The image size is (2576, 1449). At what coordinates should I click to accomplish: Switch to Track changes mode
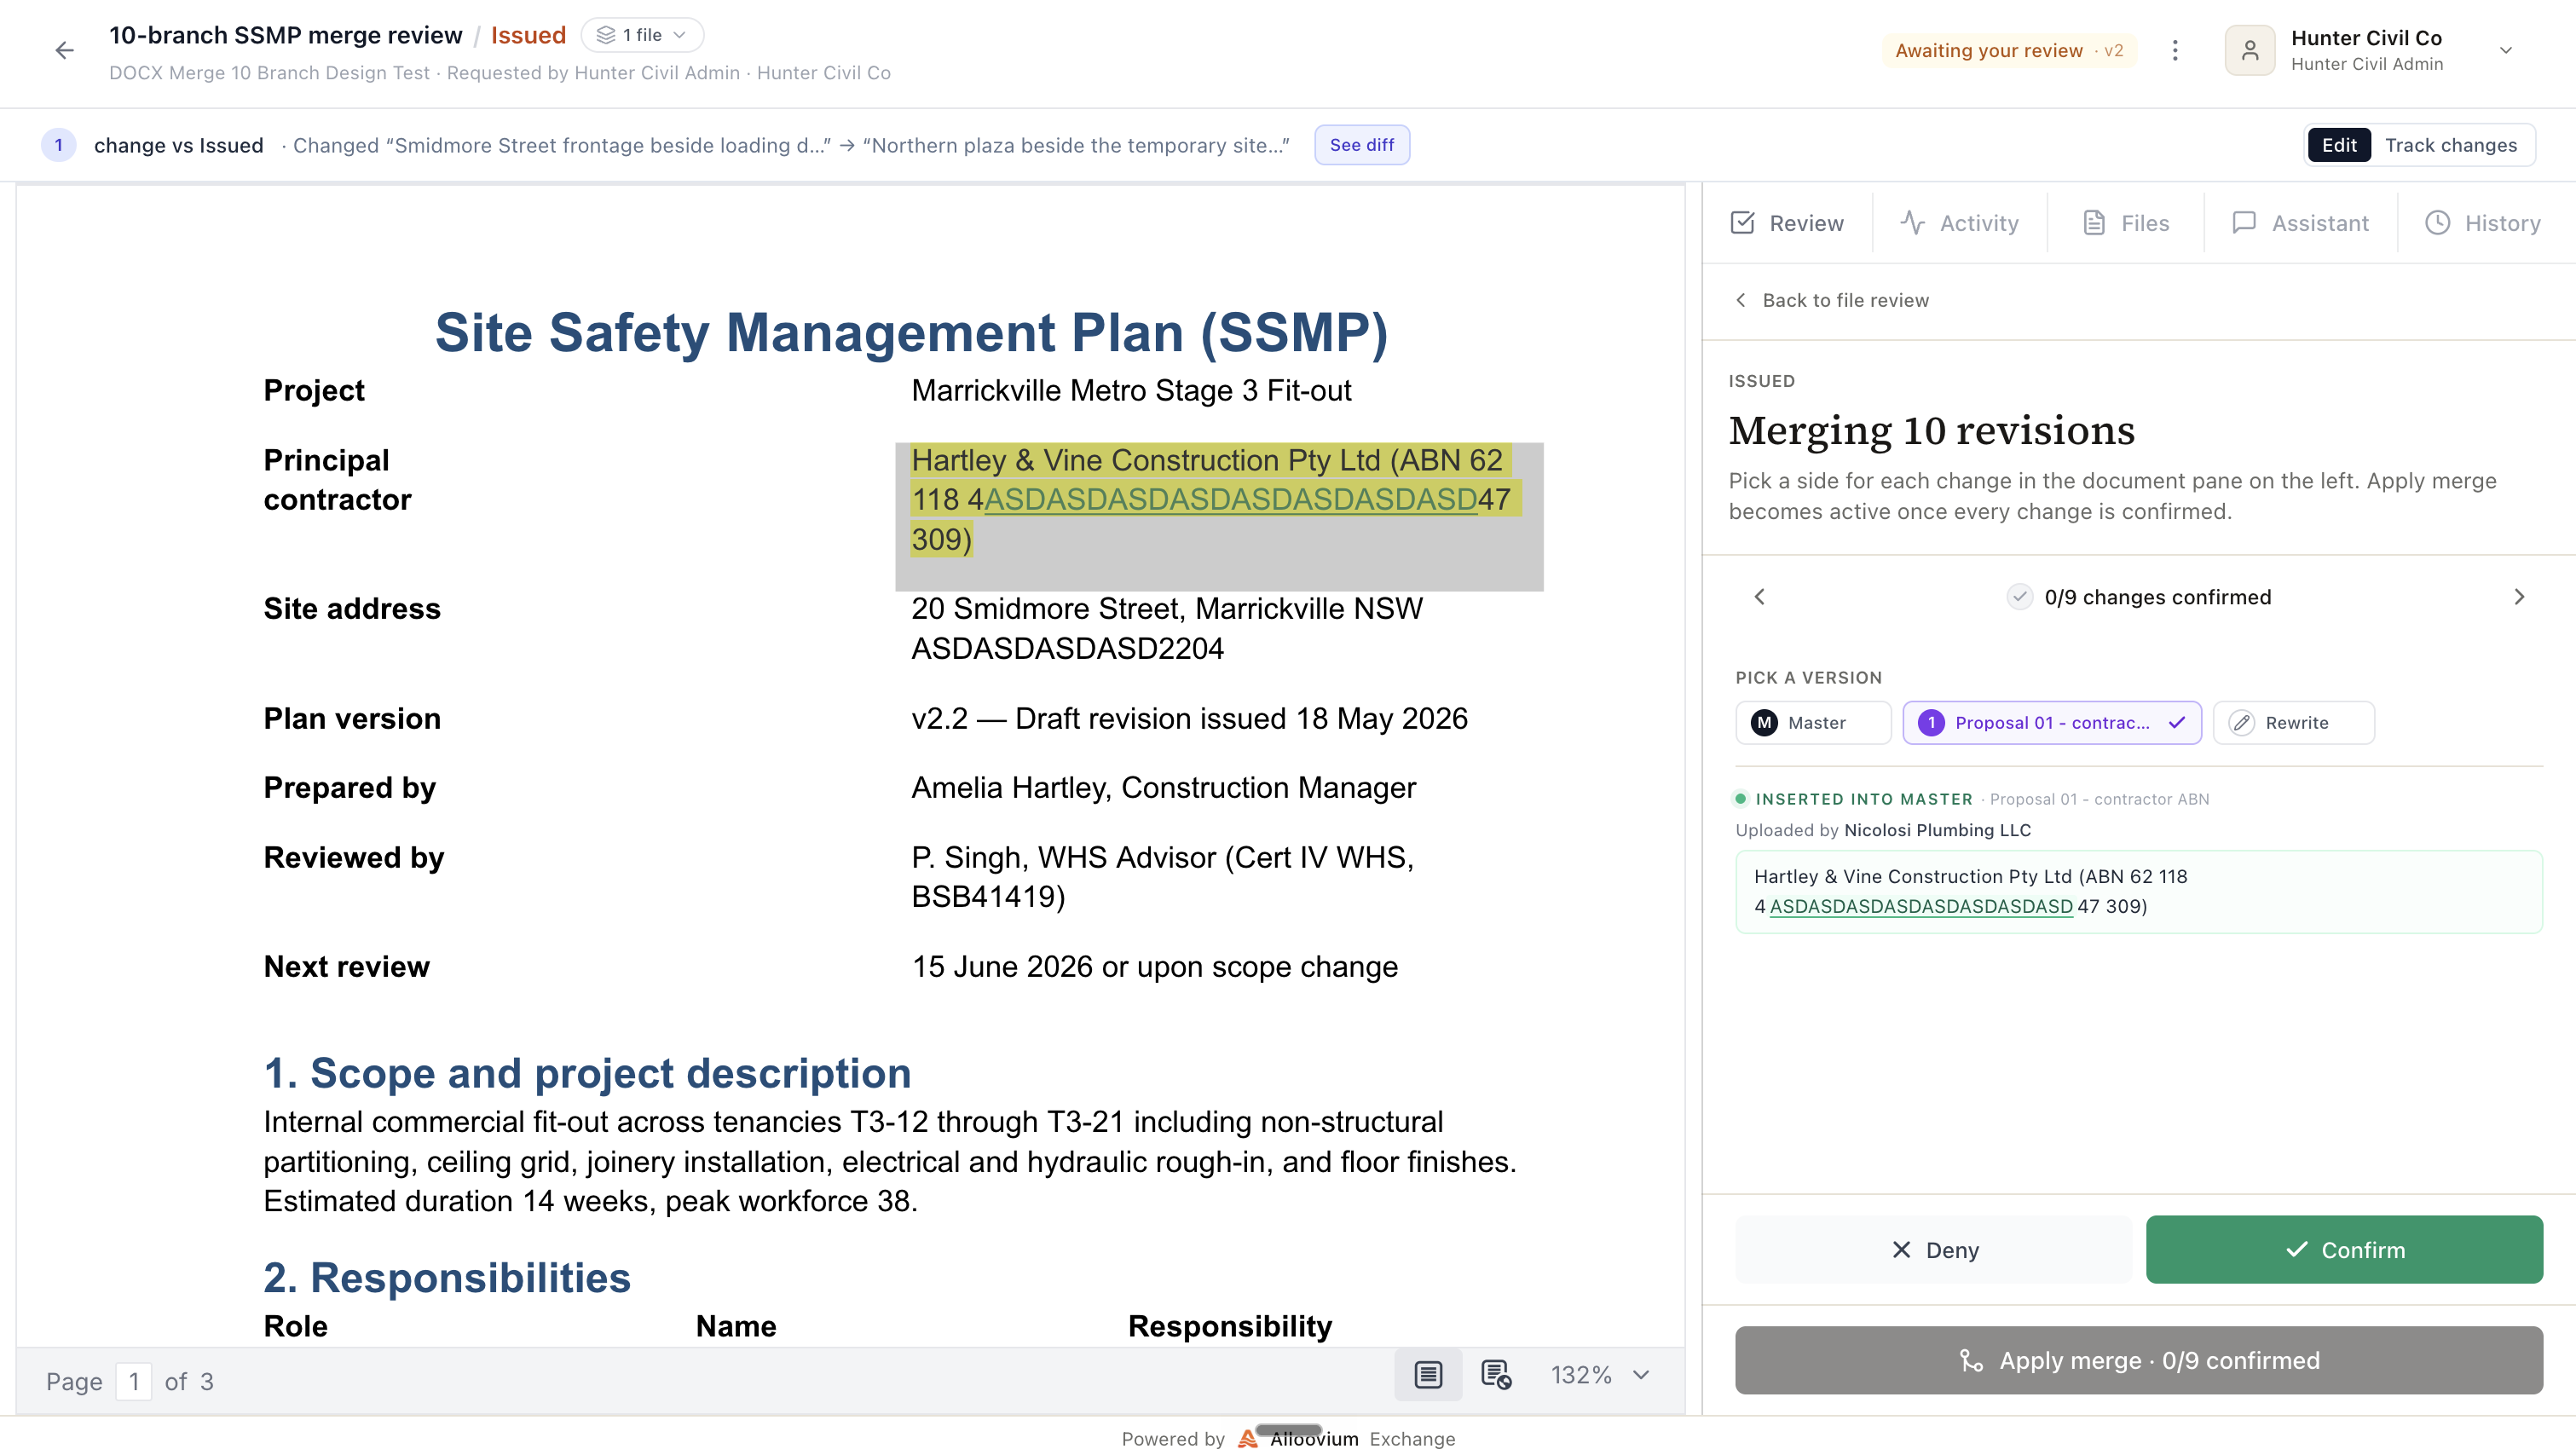[x=2451, y=145]
